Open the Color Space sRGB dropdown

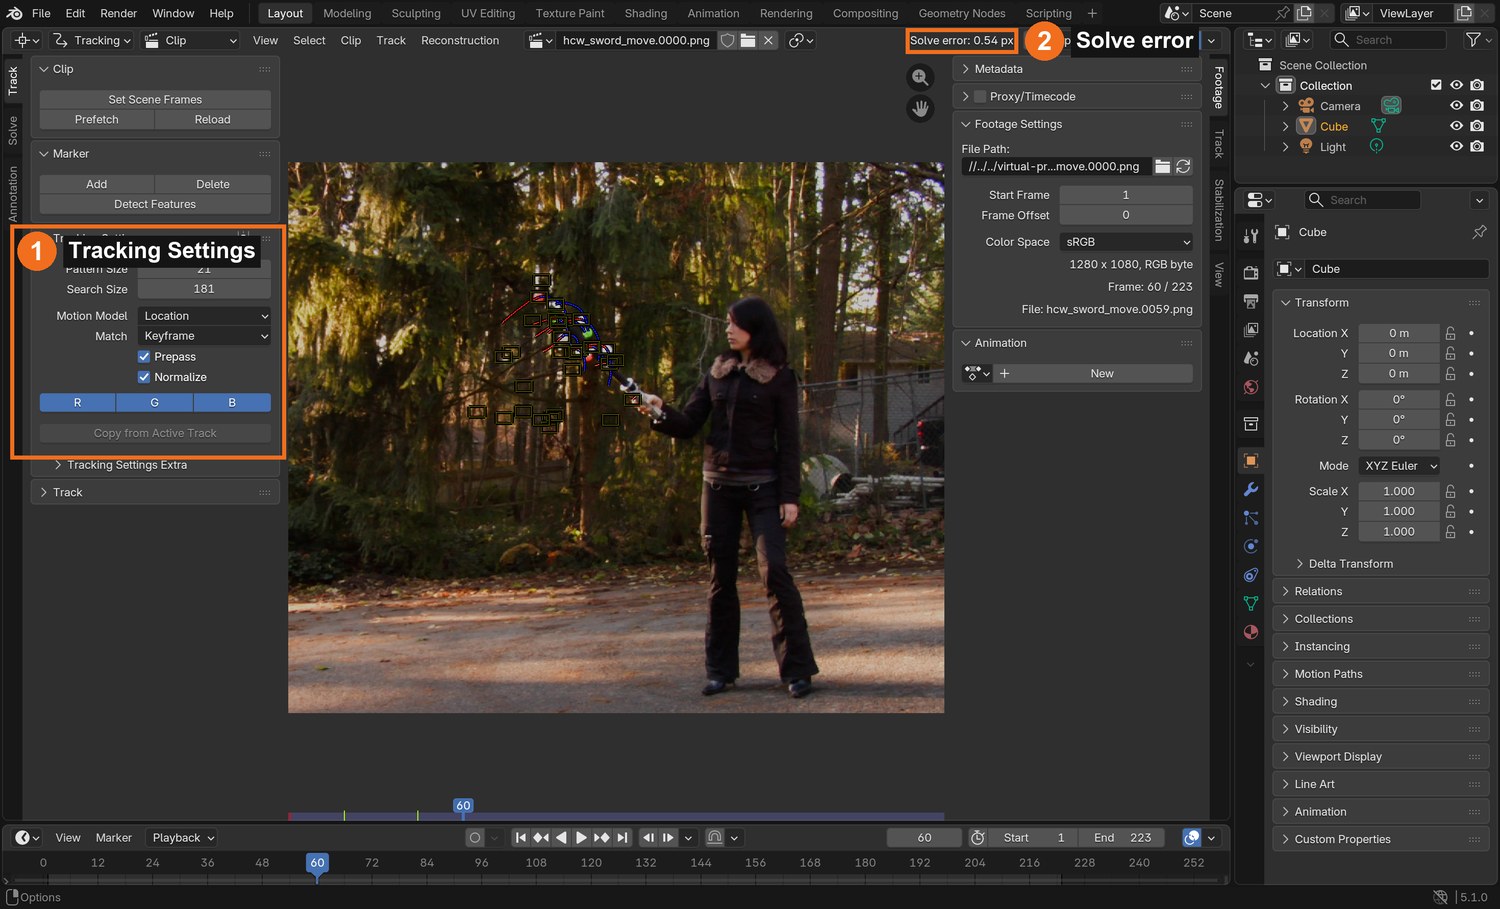(1126, 242)
